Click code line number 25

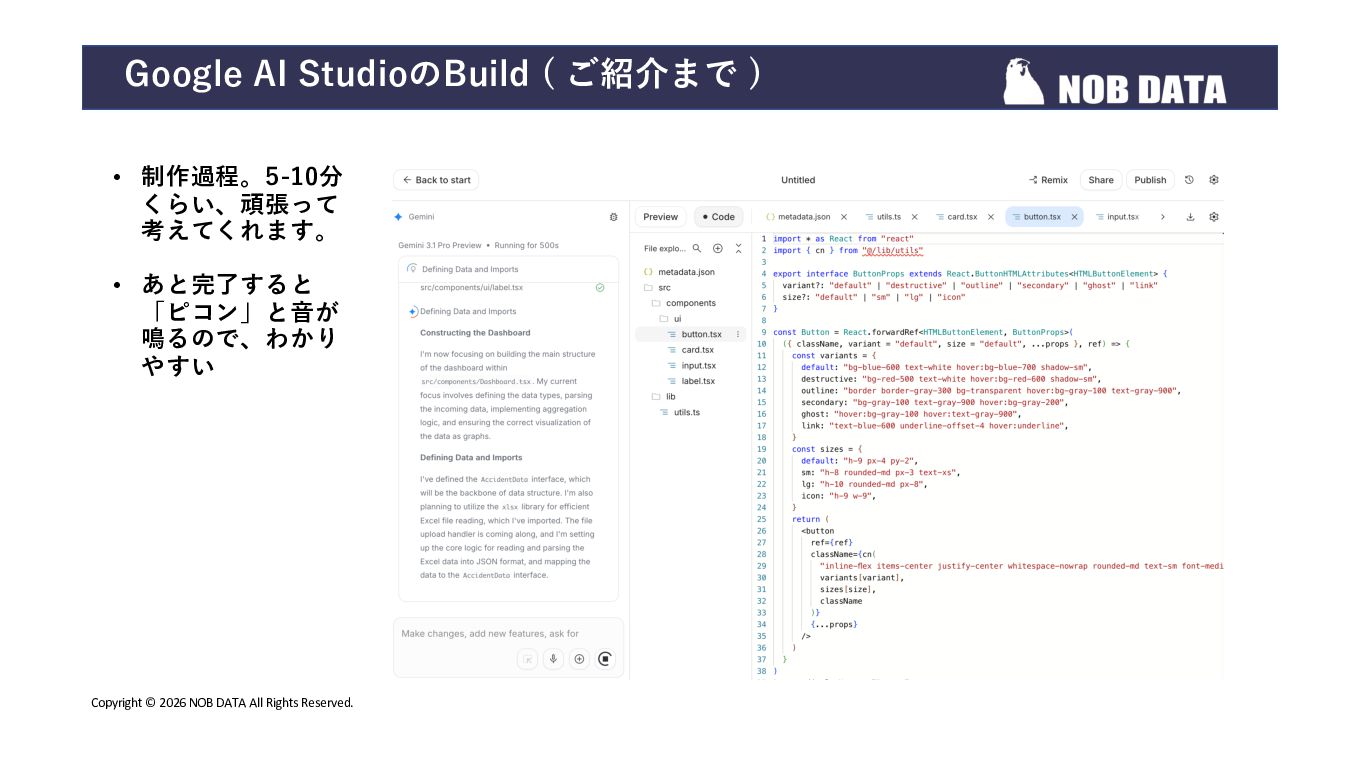(x=762, y=519)
